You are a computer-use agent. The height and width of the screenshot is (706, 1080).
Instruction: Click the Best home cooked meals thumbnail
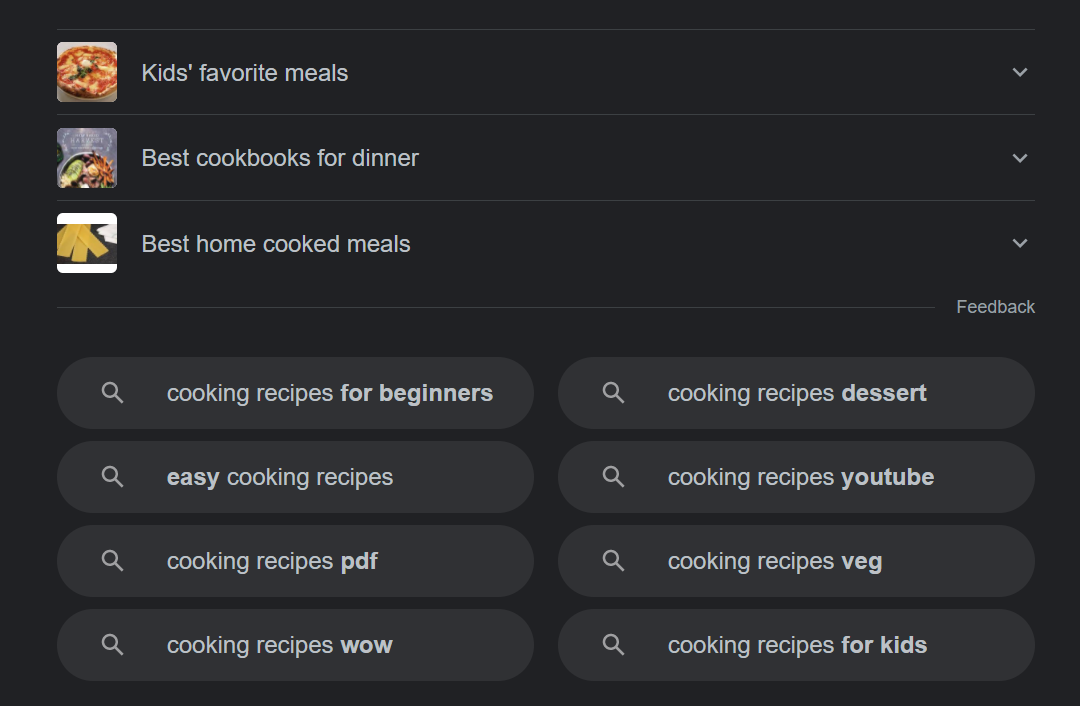tap(87, 243)
